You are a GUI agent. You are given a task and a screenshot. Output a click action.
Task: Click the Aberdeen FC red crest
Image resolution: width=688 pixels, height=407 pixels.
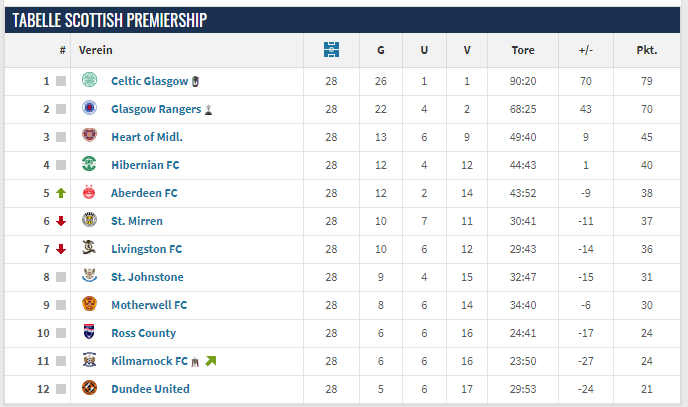89,192
